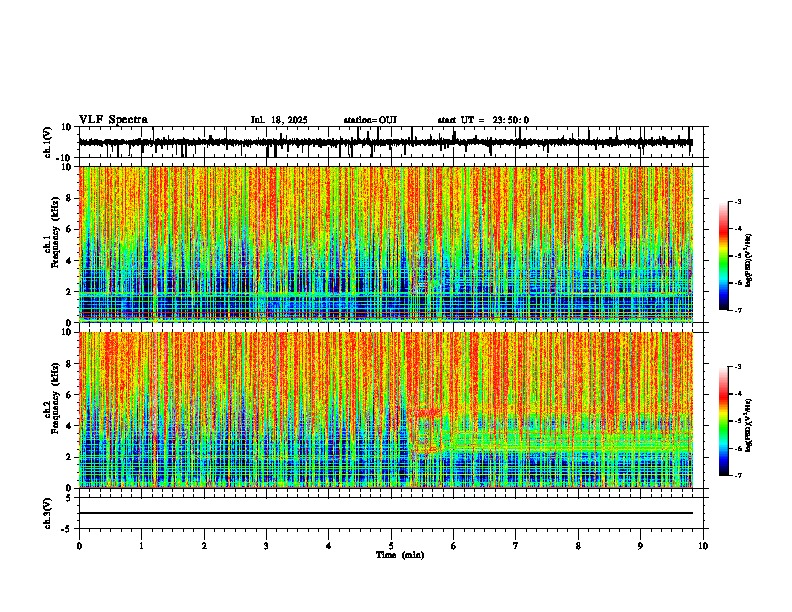
Task: Click the "-7" label on ch.2 color bar
Action: (737, 475)
